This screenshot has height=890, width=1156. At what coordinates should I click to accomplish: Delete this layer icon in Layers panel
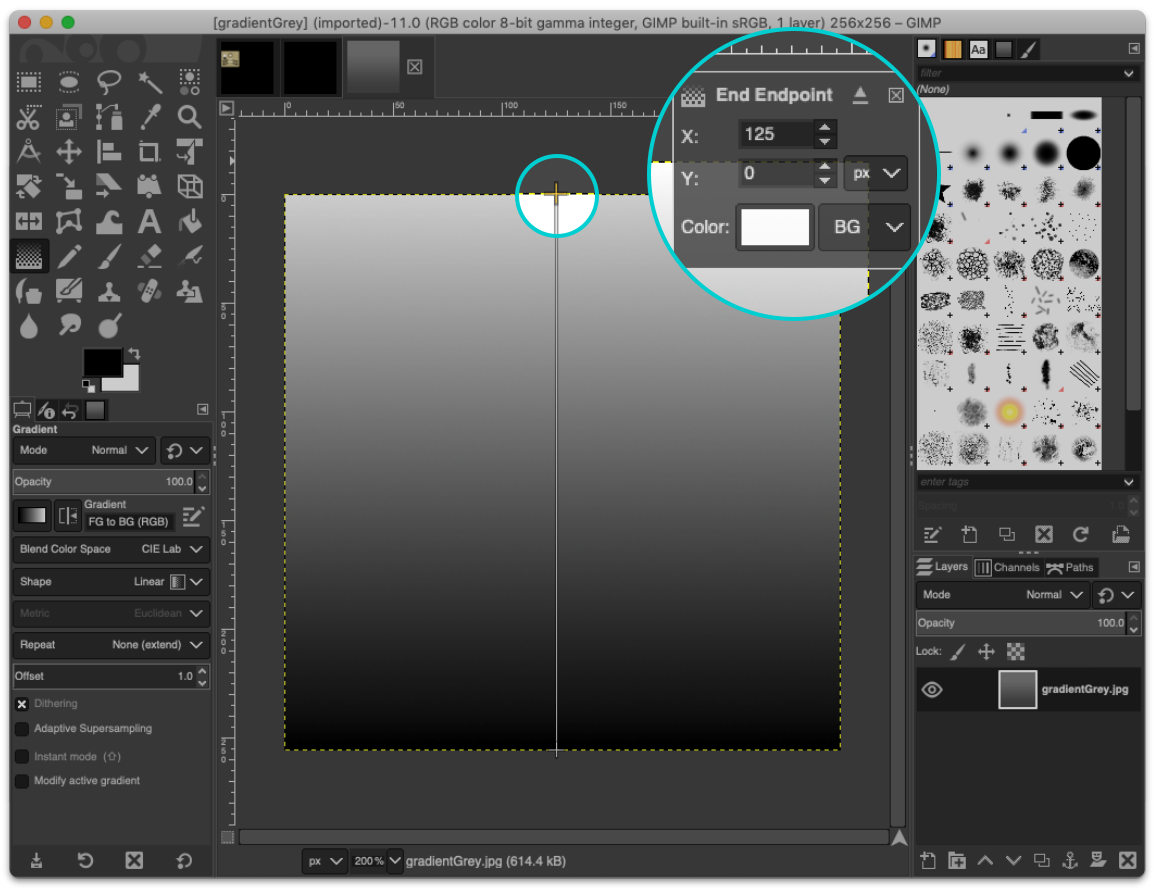tap(1127, 860)
